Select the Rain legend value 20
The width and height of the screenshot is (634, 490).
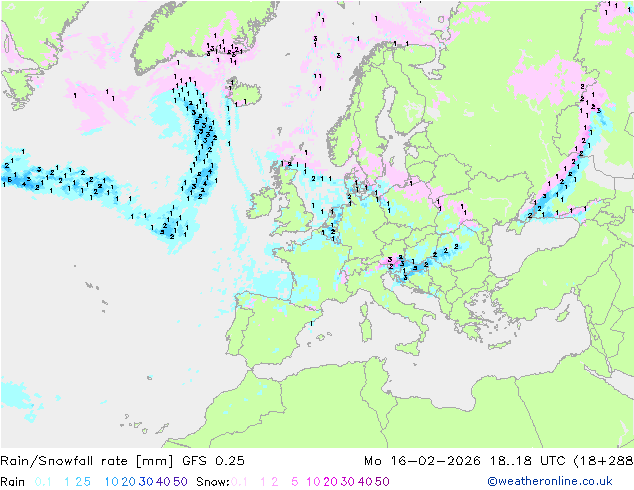click(x=128, y=482)
